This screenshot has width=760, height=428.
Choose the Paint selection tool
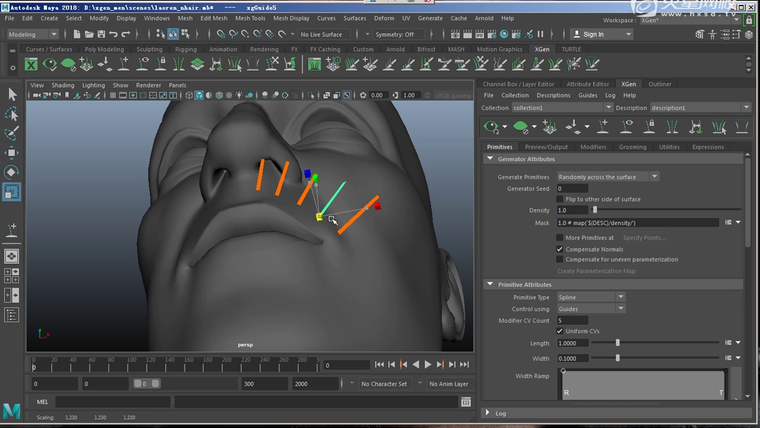point(12,133)
